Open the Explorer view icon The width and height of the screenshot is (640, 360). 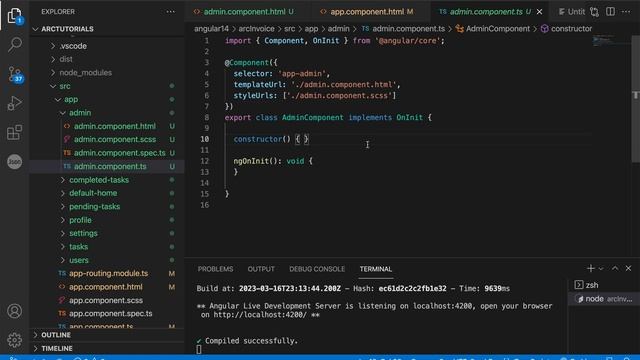[14, 16]
